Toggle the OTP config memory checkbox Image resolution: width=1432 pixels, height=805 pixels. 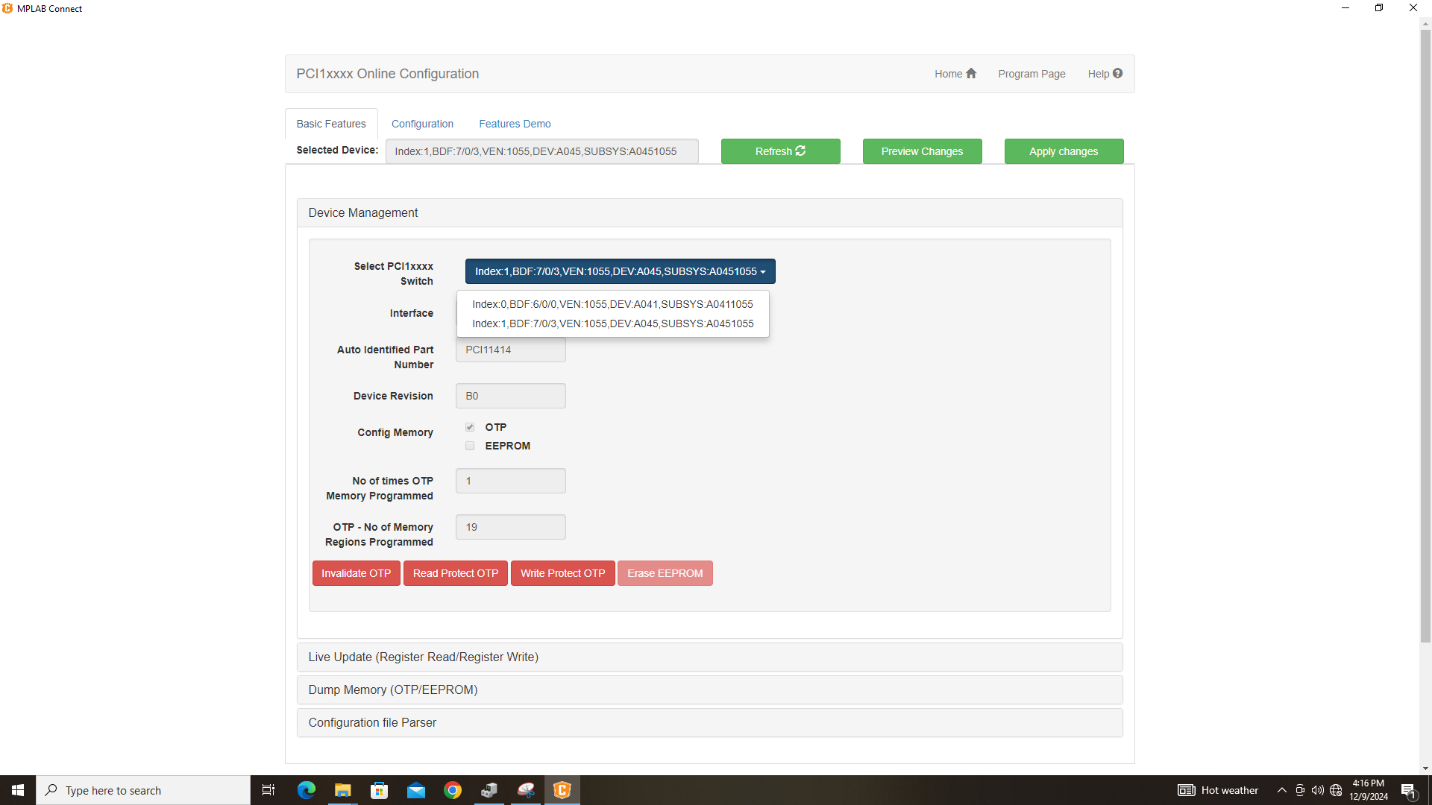[470, 427]
